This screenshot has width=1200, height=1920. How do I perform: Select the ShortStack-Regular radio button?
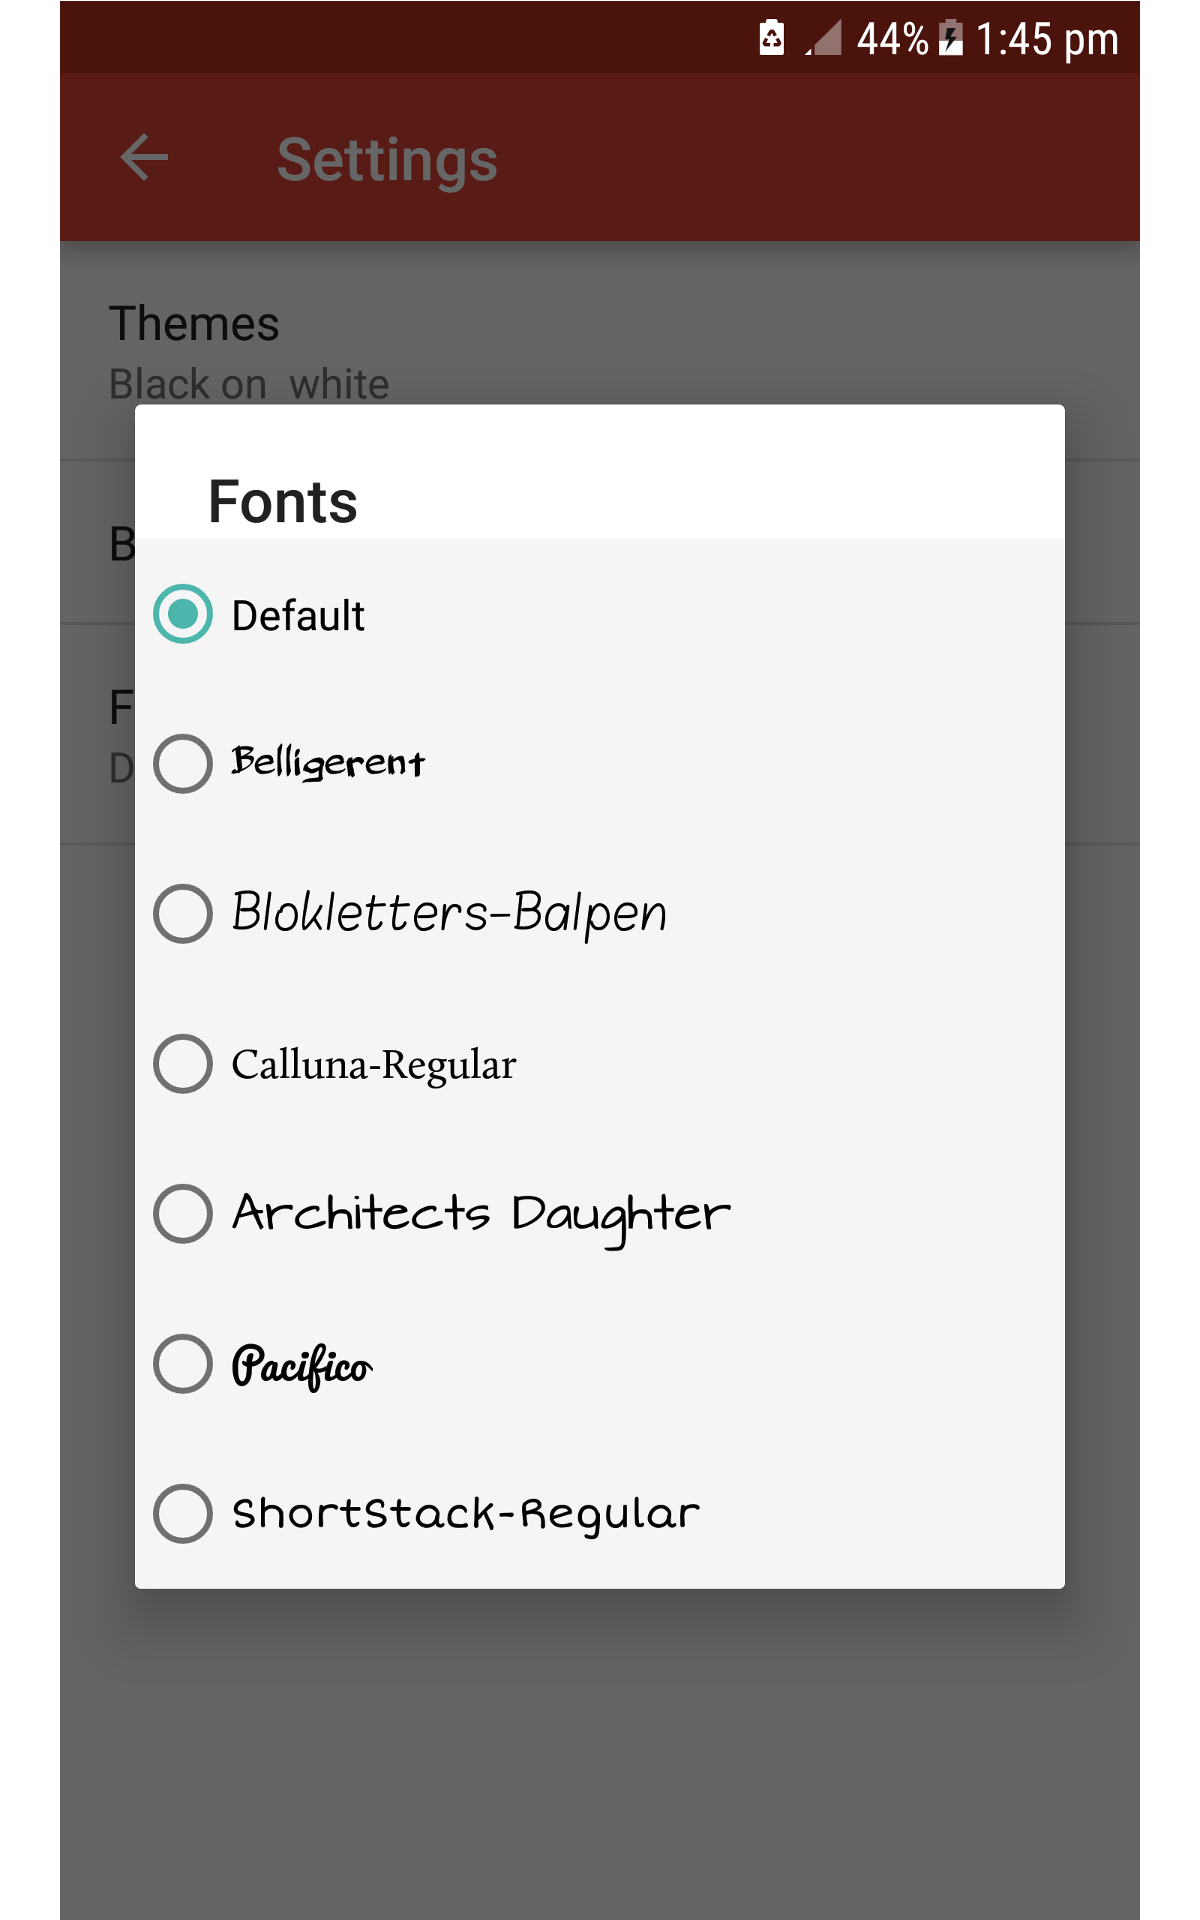183,1513
